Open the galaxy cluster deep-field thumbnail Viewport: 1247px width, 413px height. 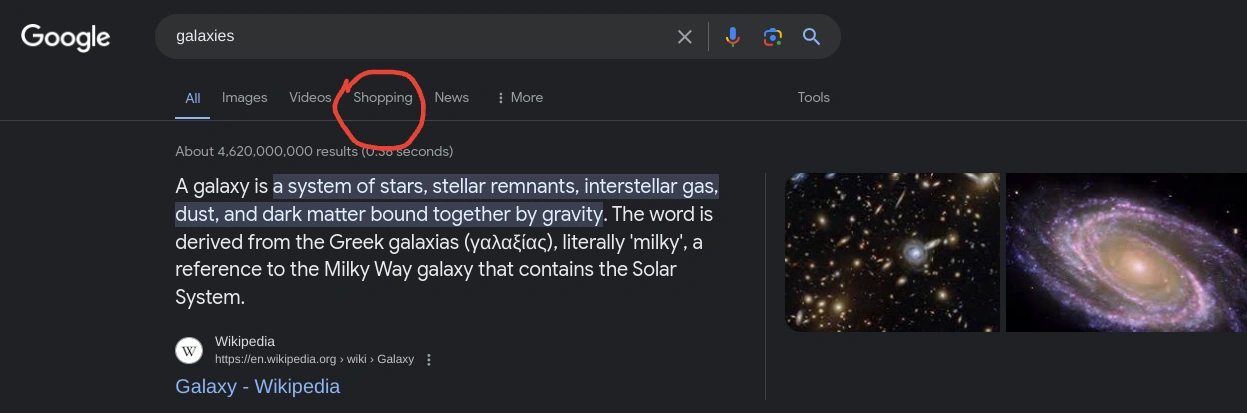892,252
